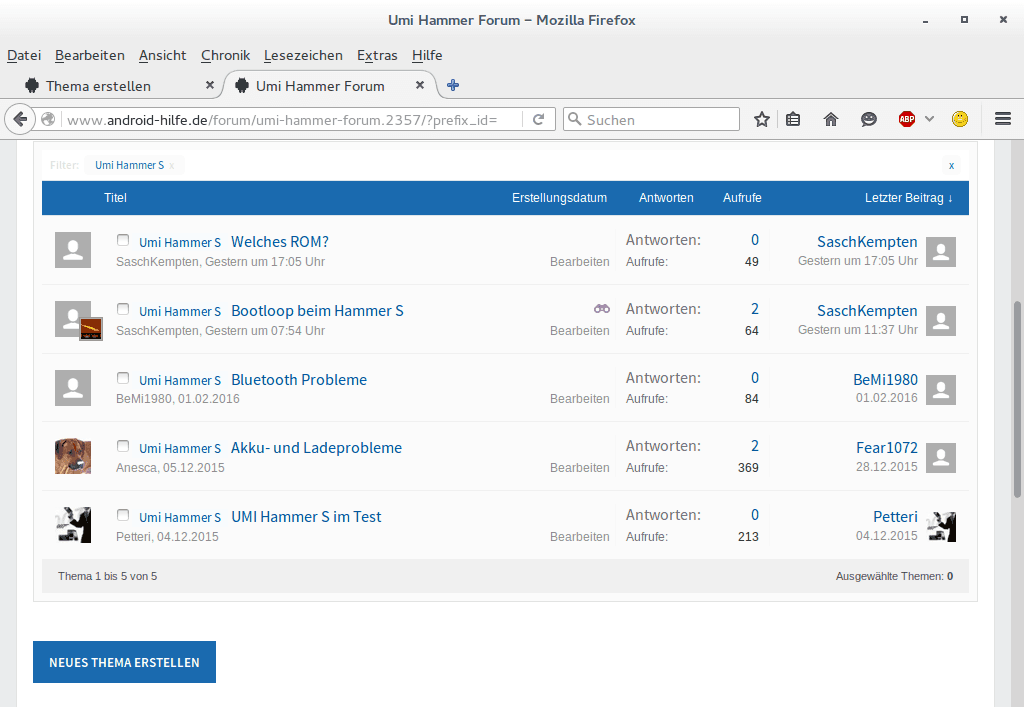Open a new tab with plus icon
The image size is (1024, 707).
(453, 86)
